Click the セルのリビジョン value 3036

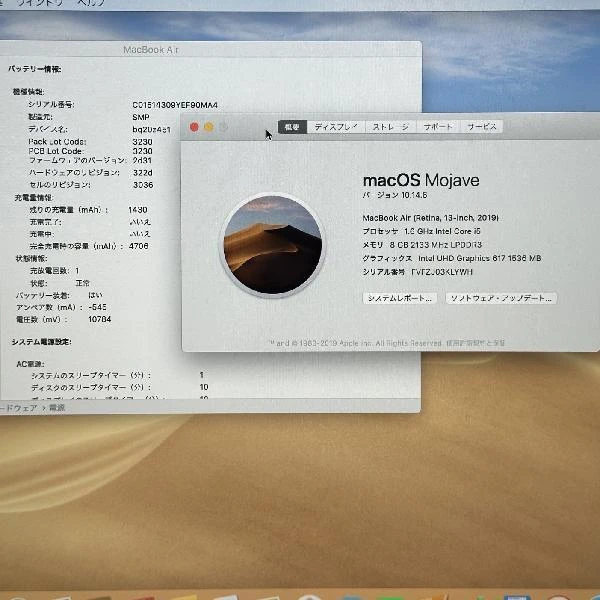tap(143, 185)
